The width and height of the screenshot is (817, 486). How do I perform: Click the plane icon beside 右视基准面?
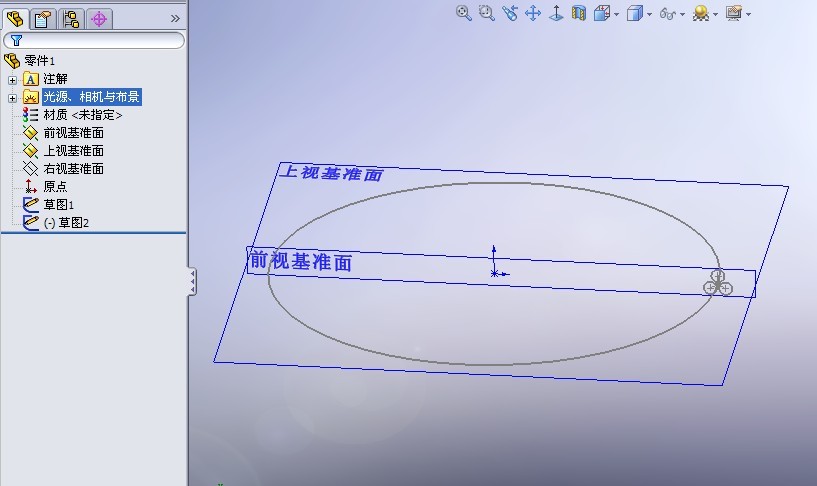[x=30, y=169]
